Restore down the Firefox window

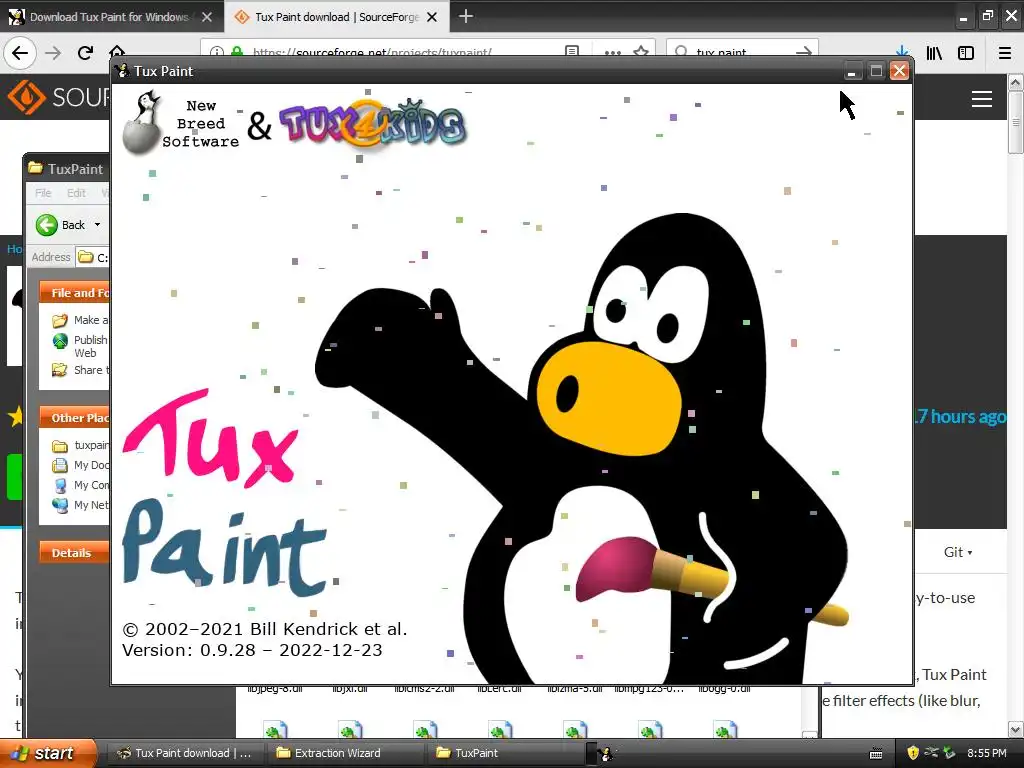[987, 16]
